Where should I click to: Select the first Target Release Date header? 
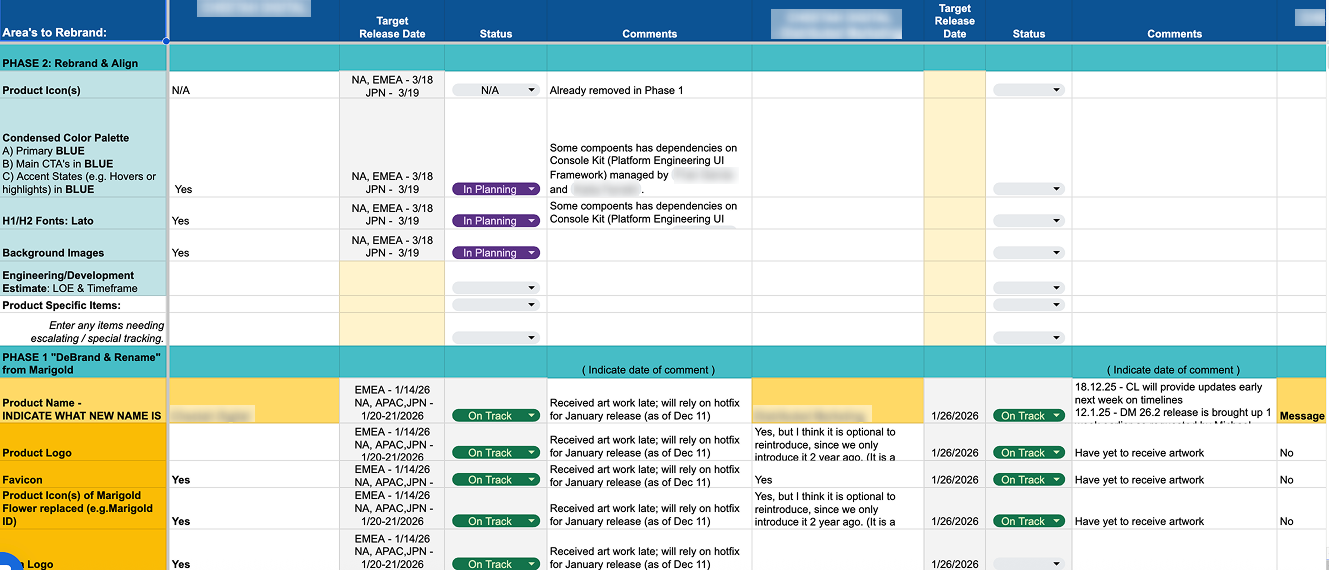click(392, 27)
